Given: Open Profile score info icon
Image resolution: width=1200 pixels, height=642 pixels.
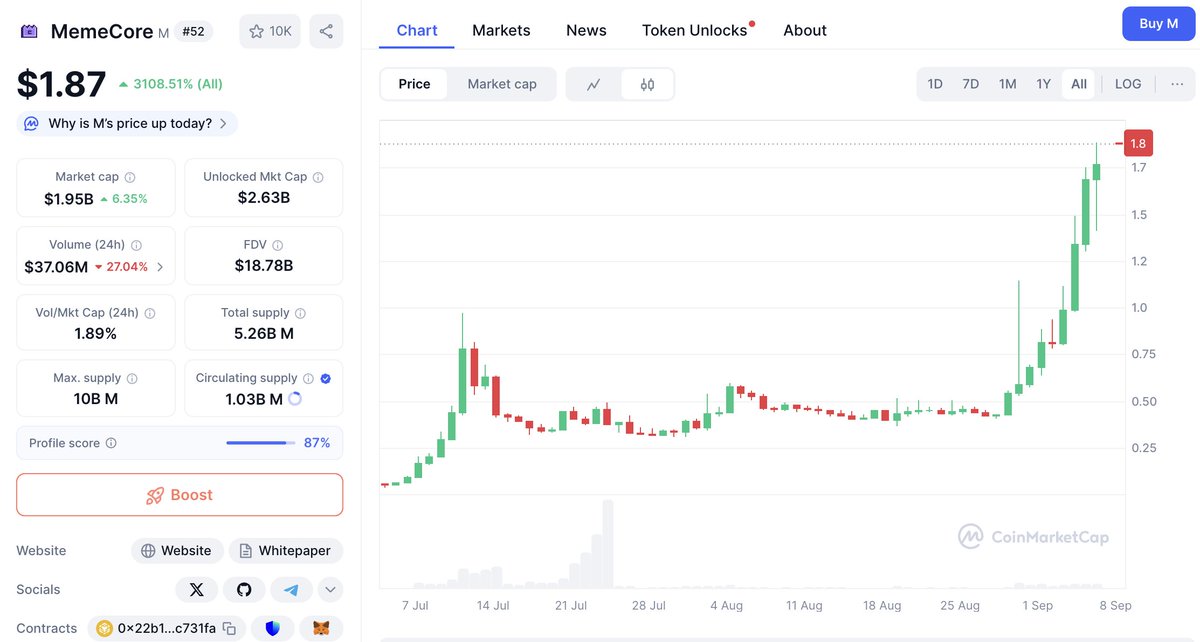Looking at the screenshot, I should tap(111, 443).
